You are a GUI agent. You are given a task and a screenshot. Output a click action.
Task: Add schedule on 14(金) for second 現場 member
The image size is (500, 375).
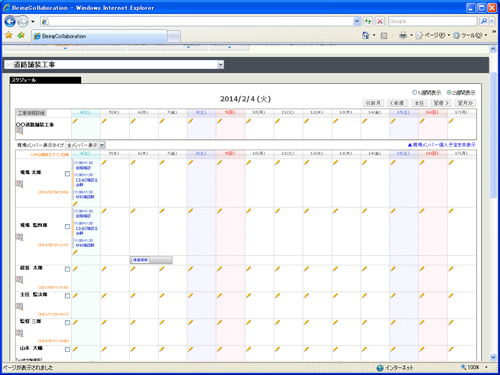pyautogui.click(x=364, y=211)
